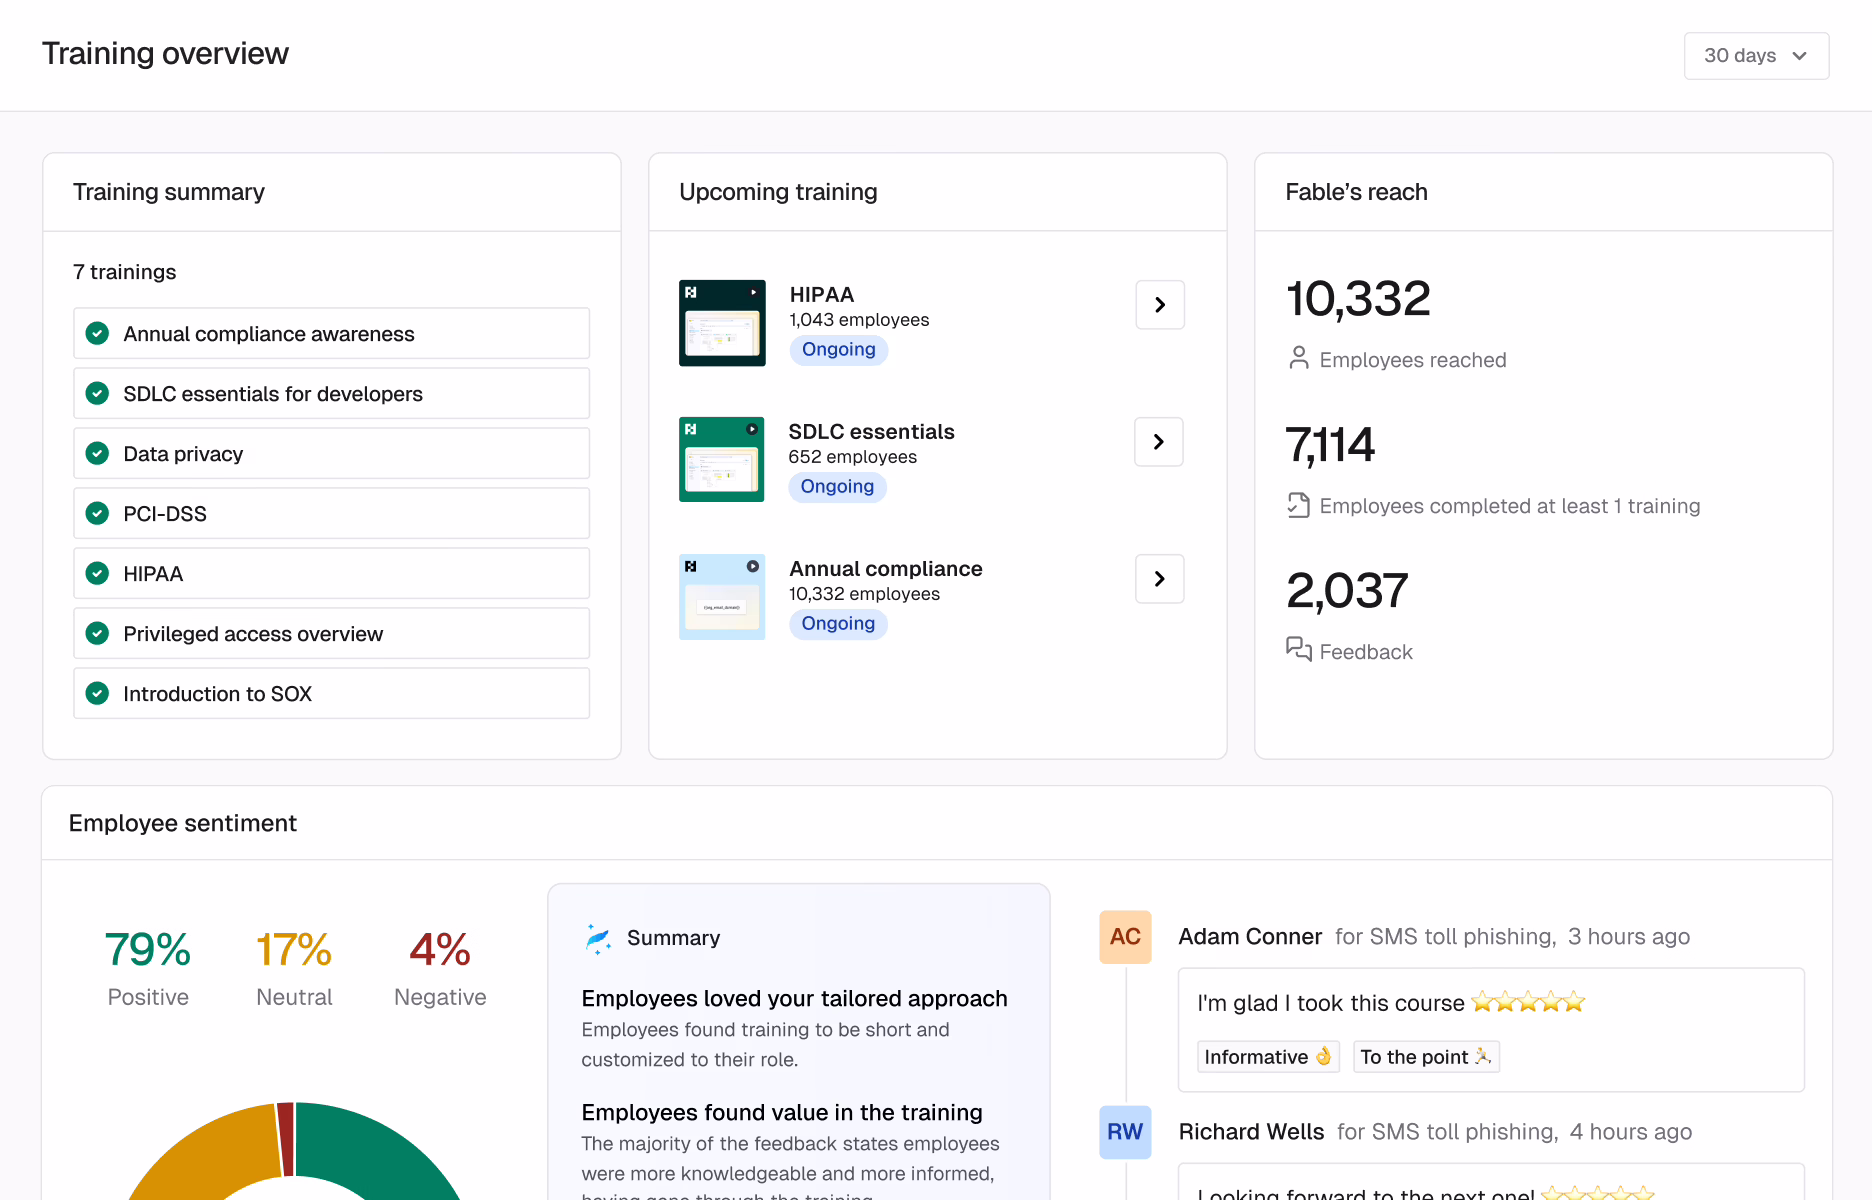Viewport: 1872px width, 1200px height.
Task: Click the completed training document icon
Action: click(x=1298, y=505)
